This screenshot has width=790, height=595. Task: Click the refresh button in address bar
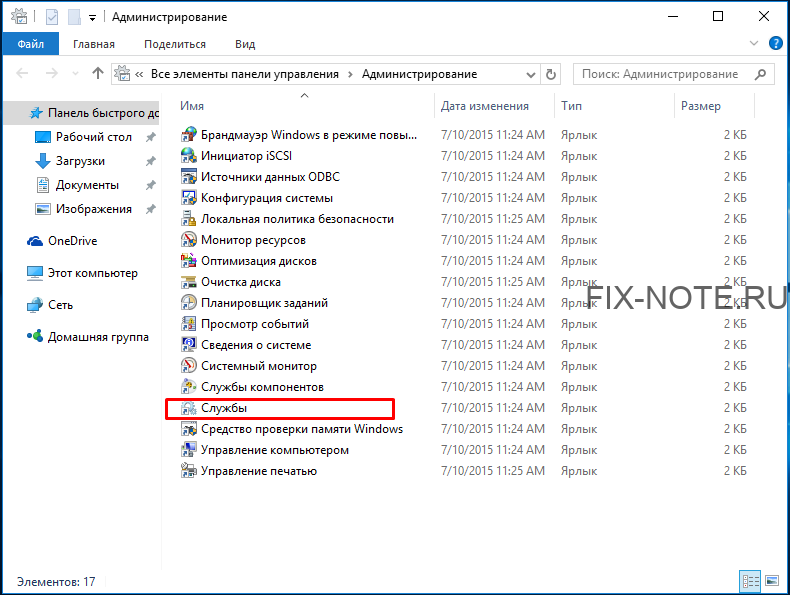click(551, 75)
